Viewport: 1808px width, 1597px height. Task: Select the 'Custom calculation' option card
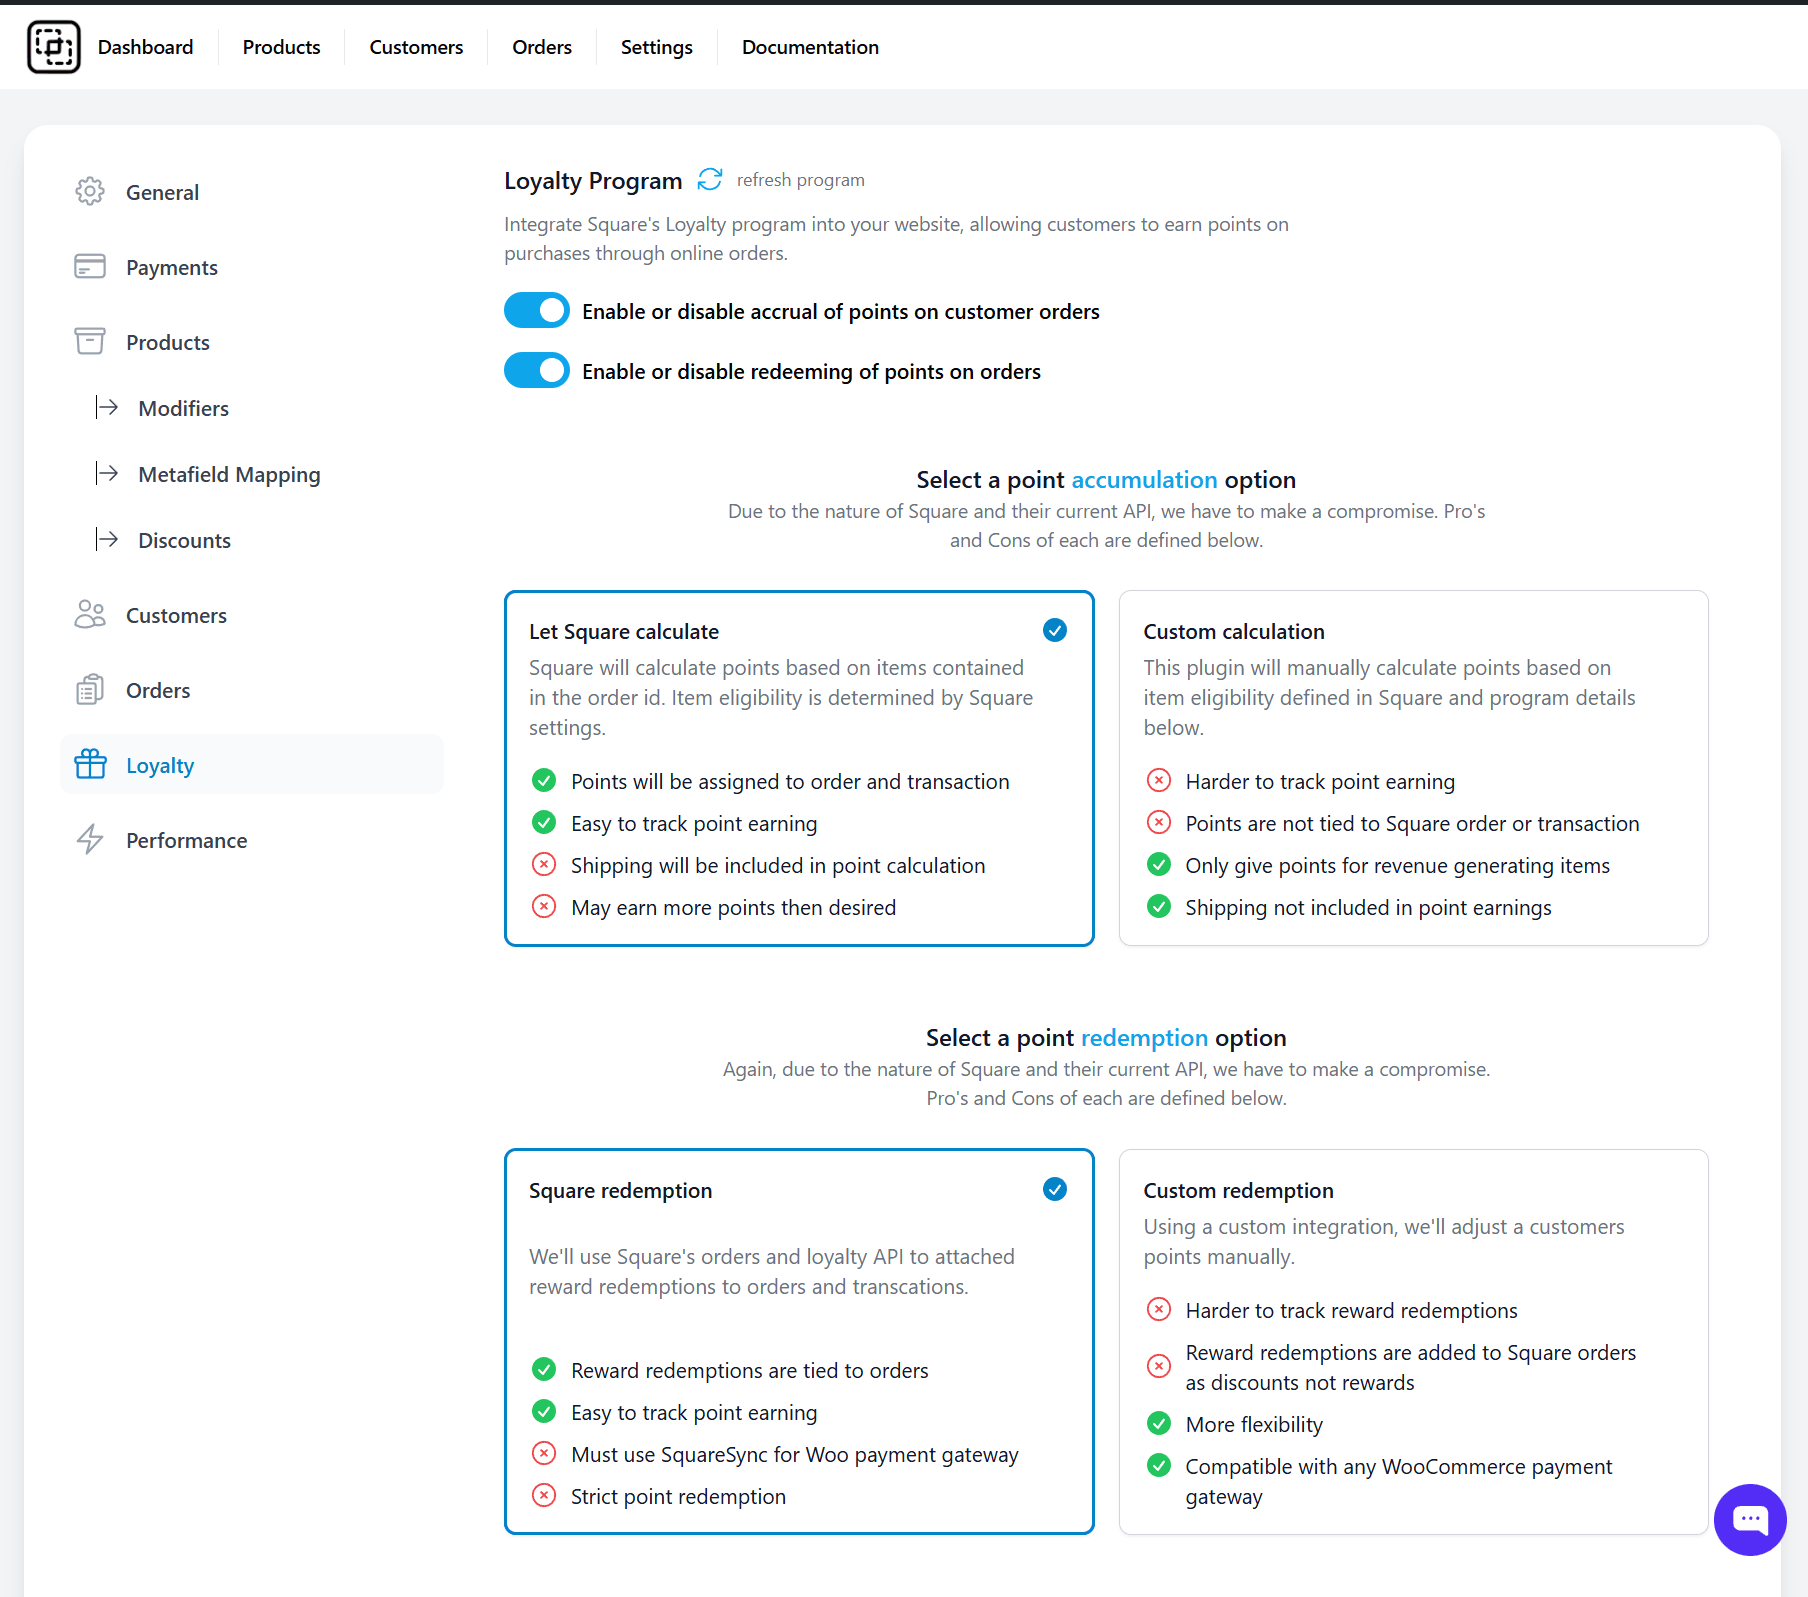(1414, 768)
